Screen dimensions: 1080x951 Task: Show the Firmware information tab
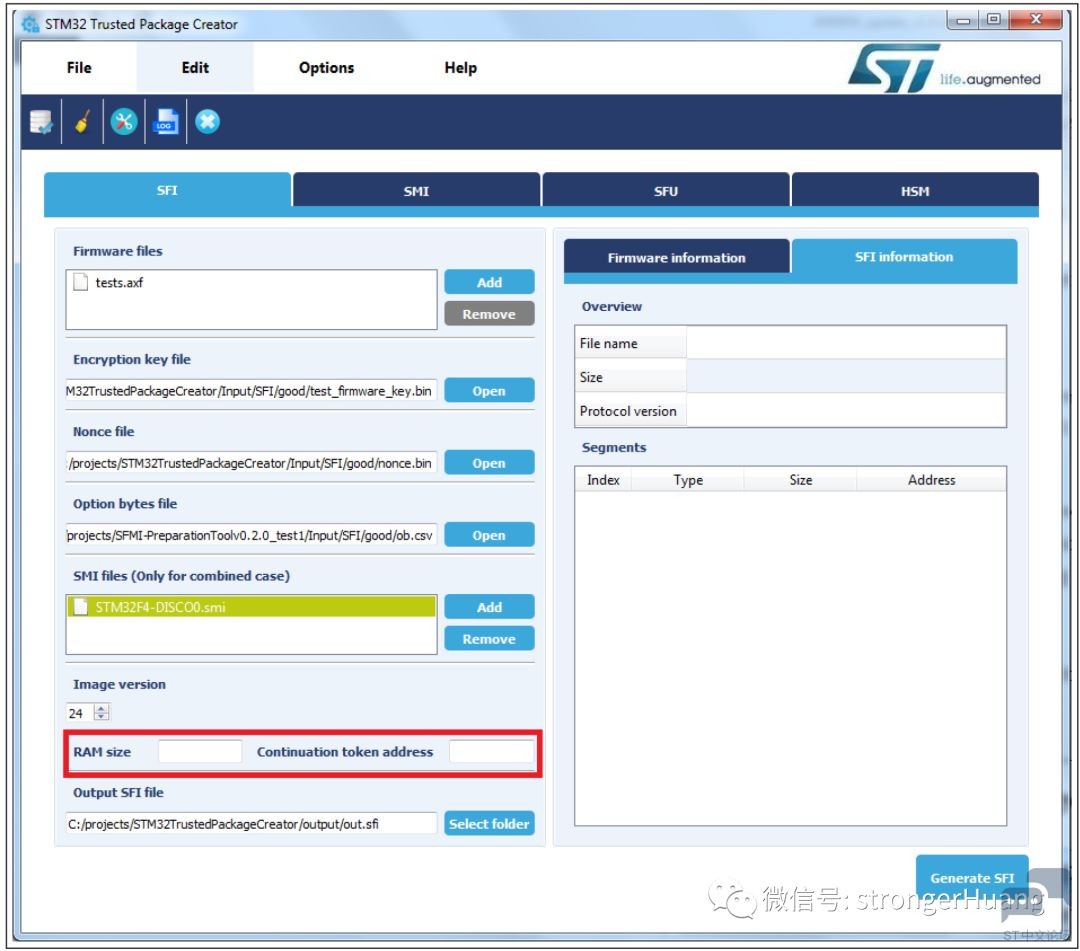click(x=676, y=258)
